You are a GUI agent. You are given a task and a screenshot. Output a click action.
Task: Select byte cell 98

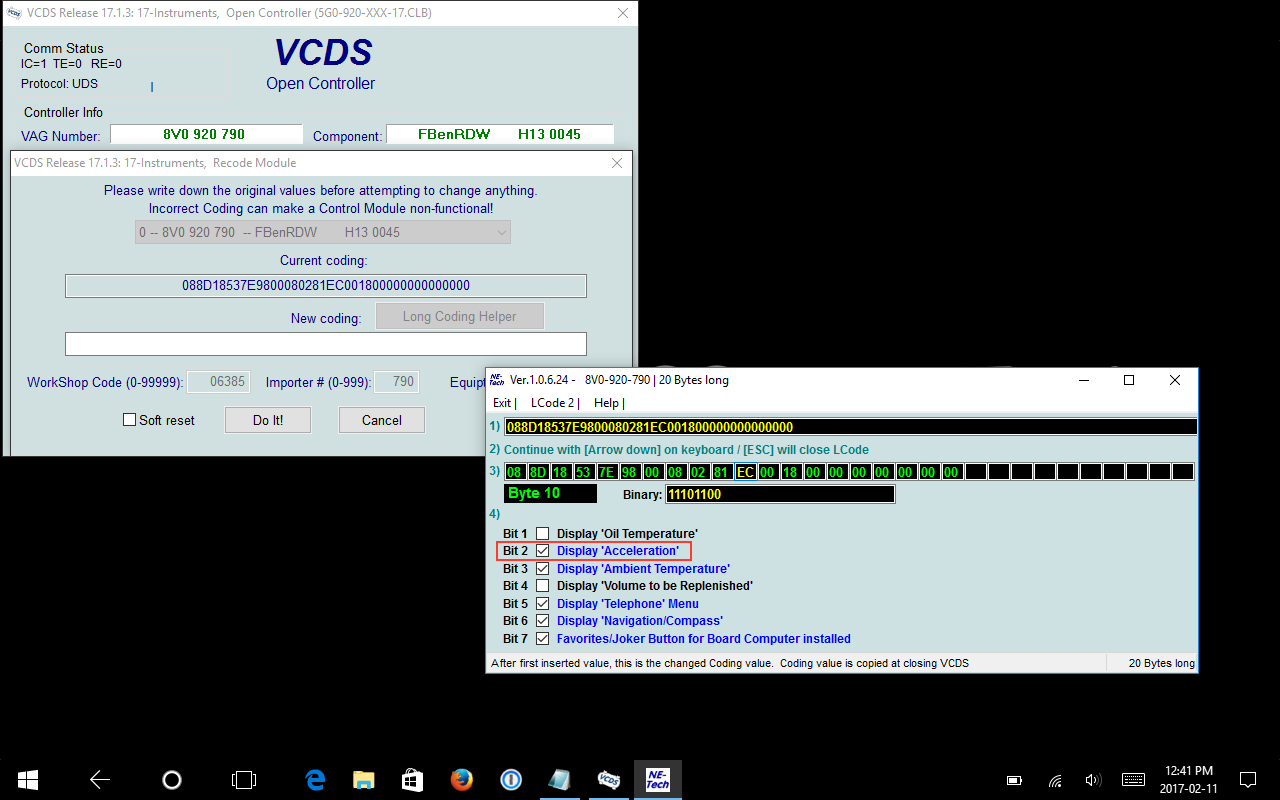630,472
